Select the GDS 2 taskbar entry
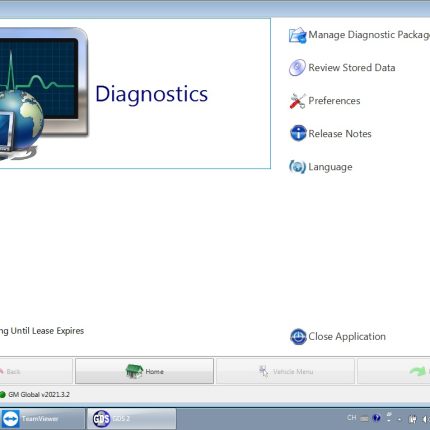This screenshot has height=430, width=430. click(131, 419)
